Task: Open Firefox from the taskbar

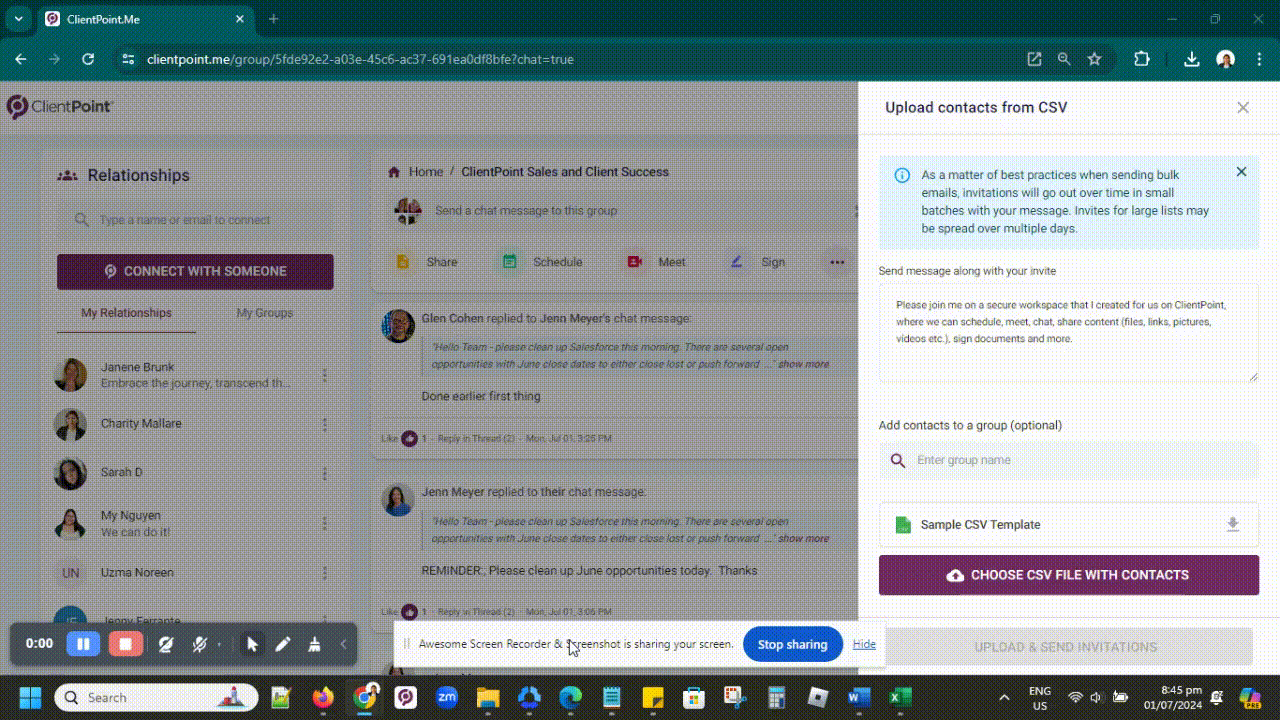Action: 323,697
